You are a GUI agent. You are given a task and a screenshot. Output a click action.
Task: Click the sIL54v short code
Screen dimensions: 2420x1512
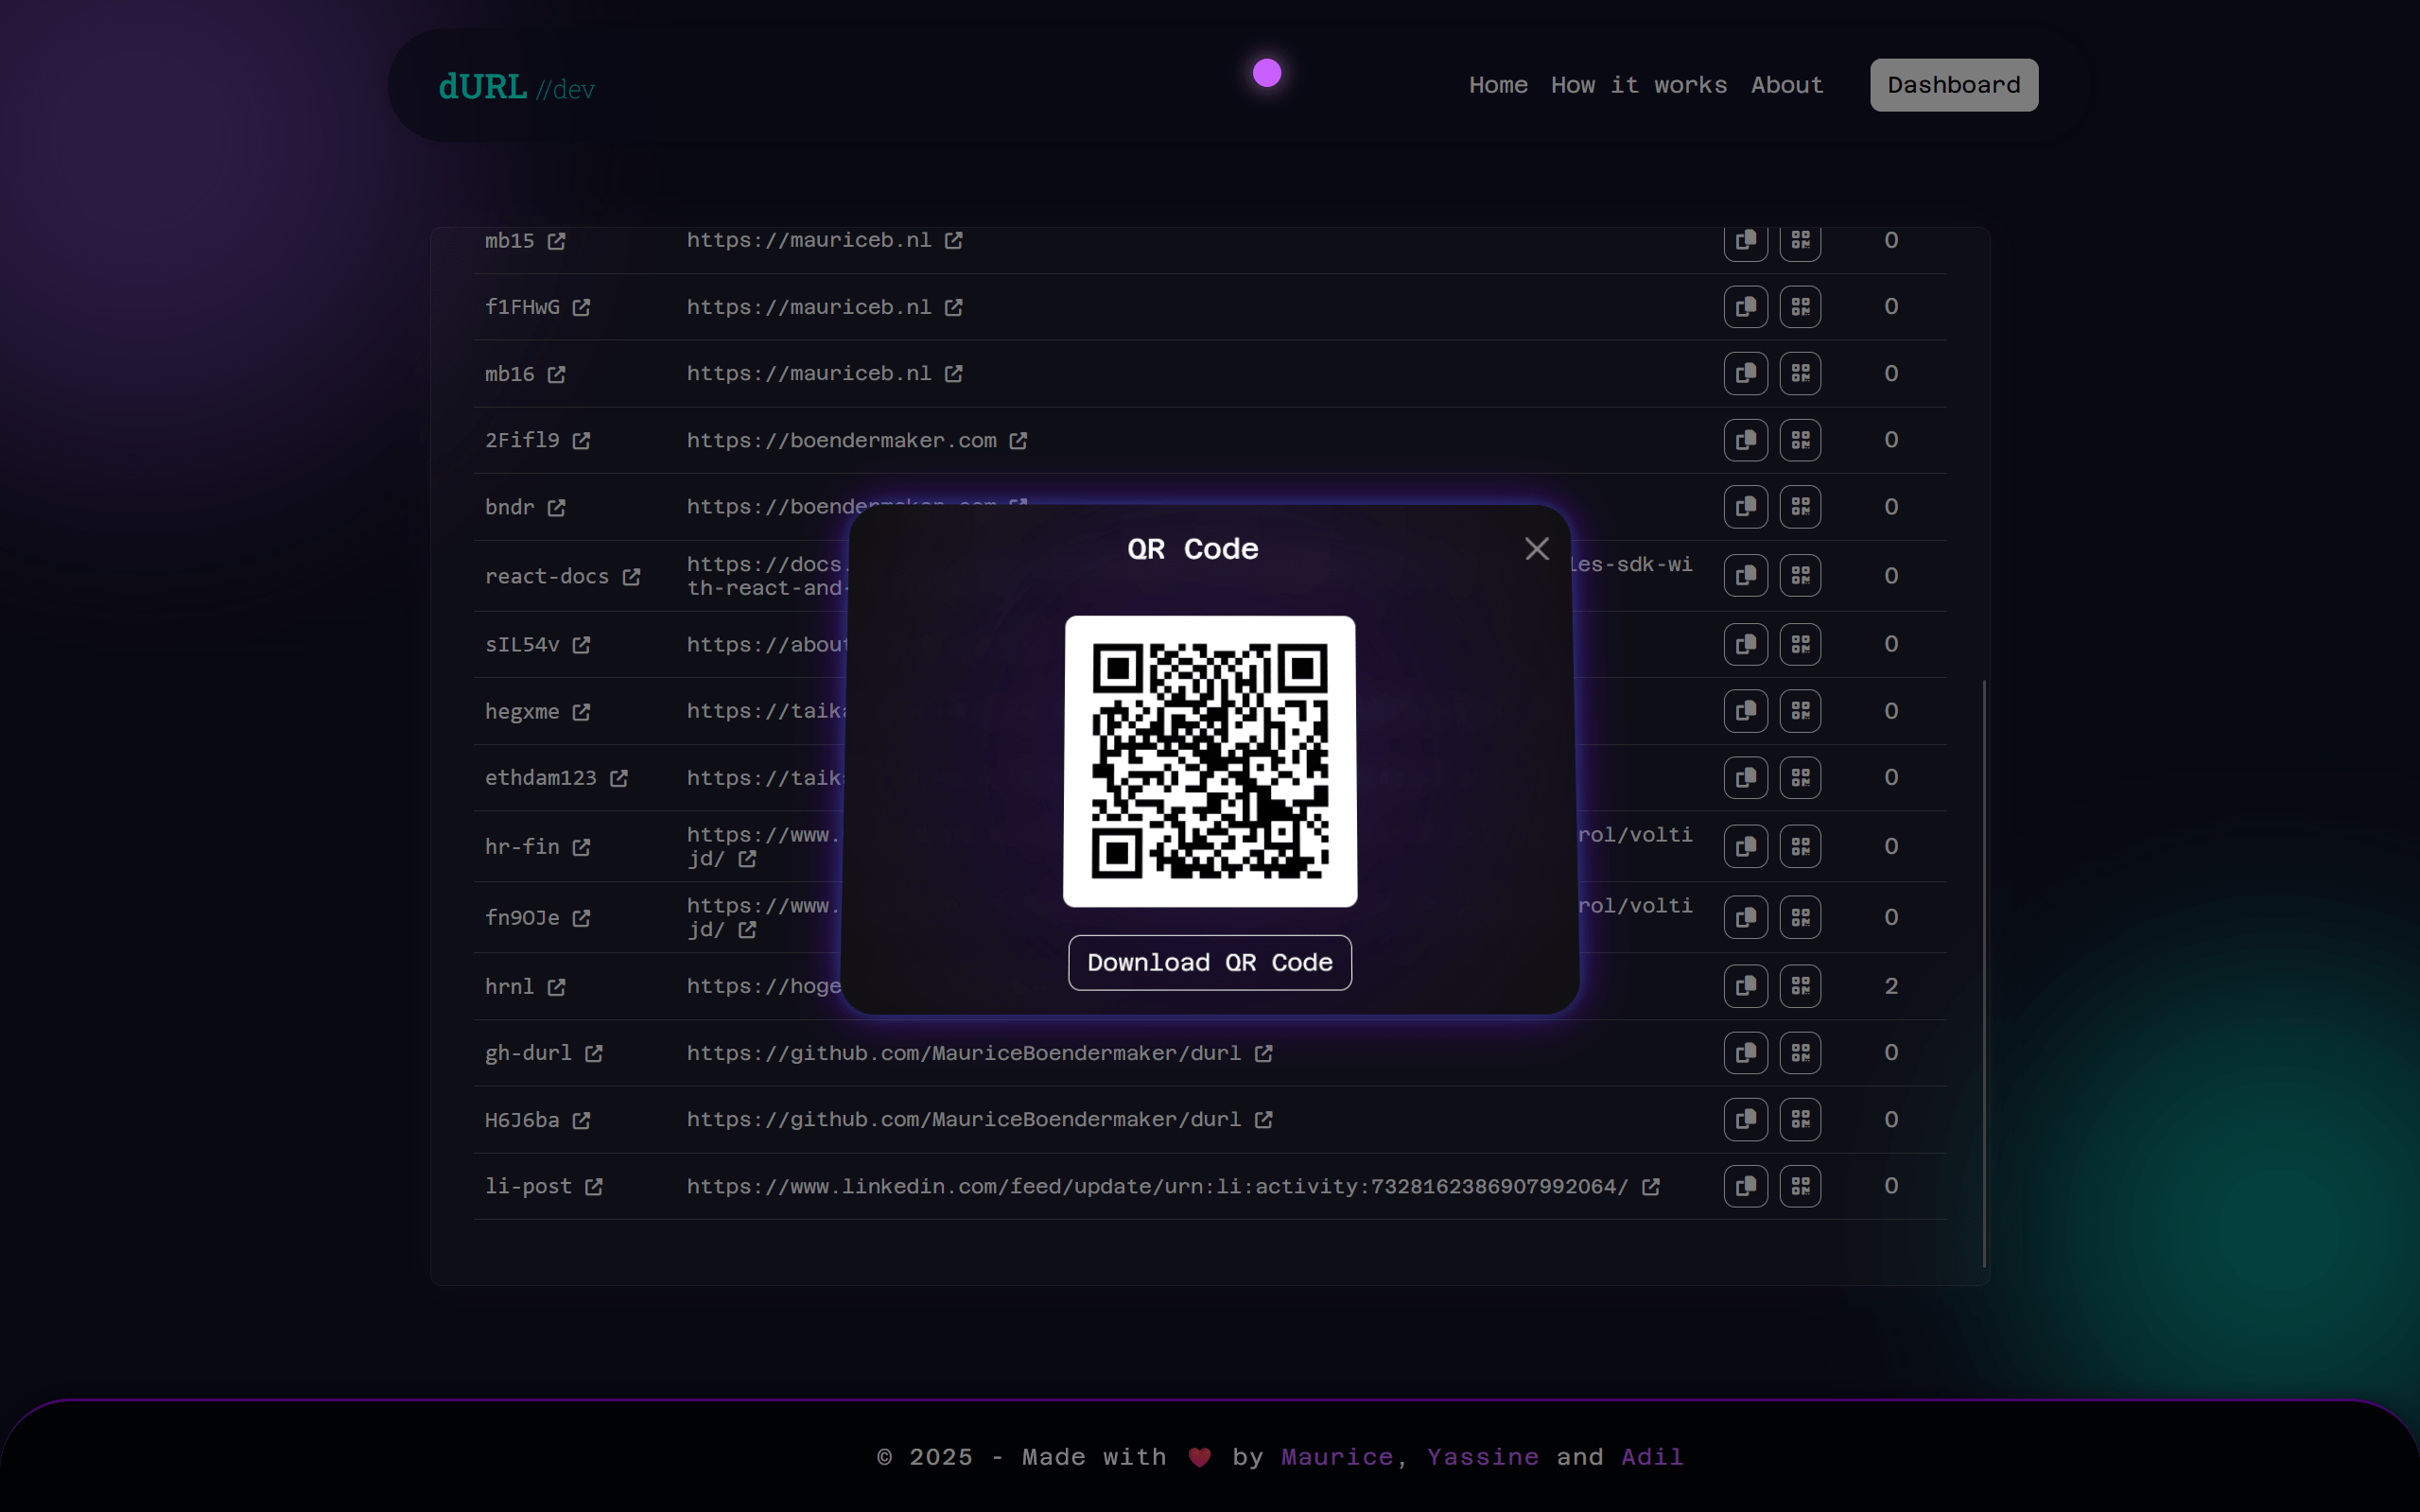(x=522, y=645)
